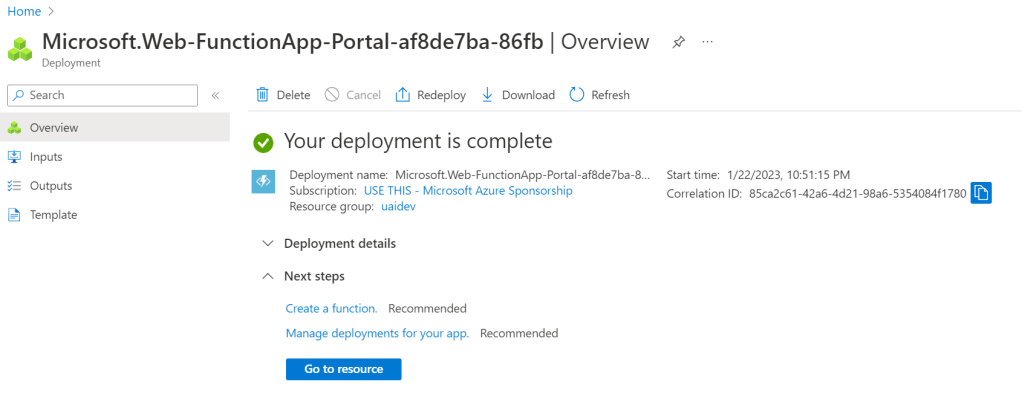Viewport: 1022px width, 402px height.
Task: Follow the Create a function link
Action: click(x=331, y=308)
